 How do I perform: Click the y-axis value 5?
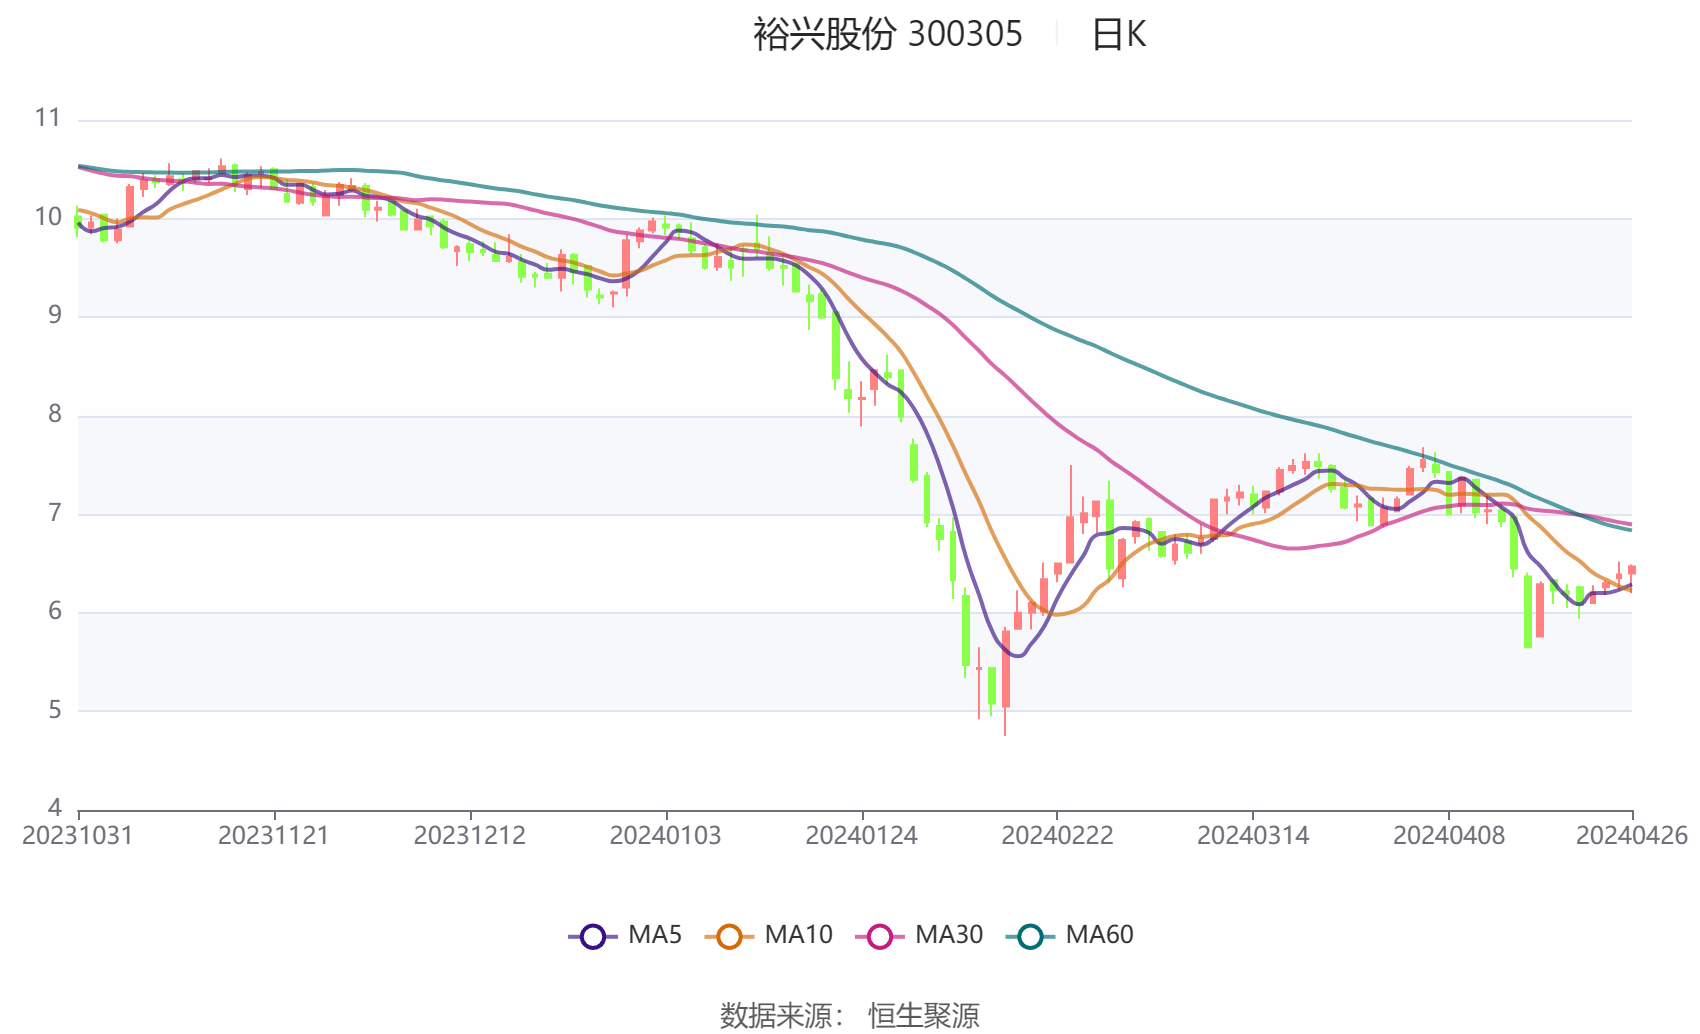point(55,710)
